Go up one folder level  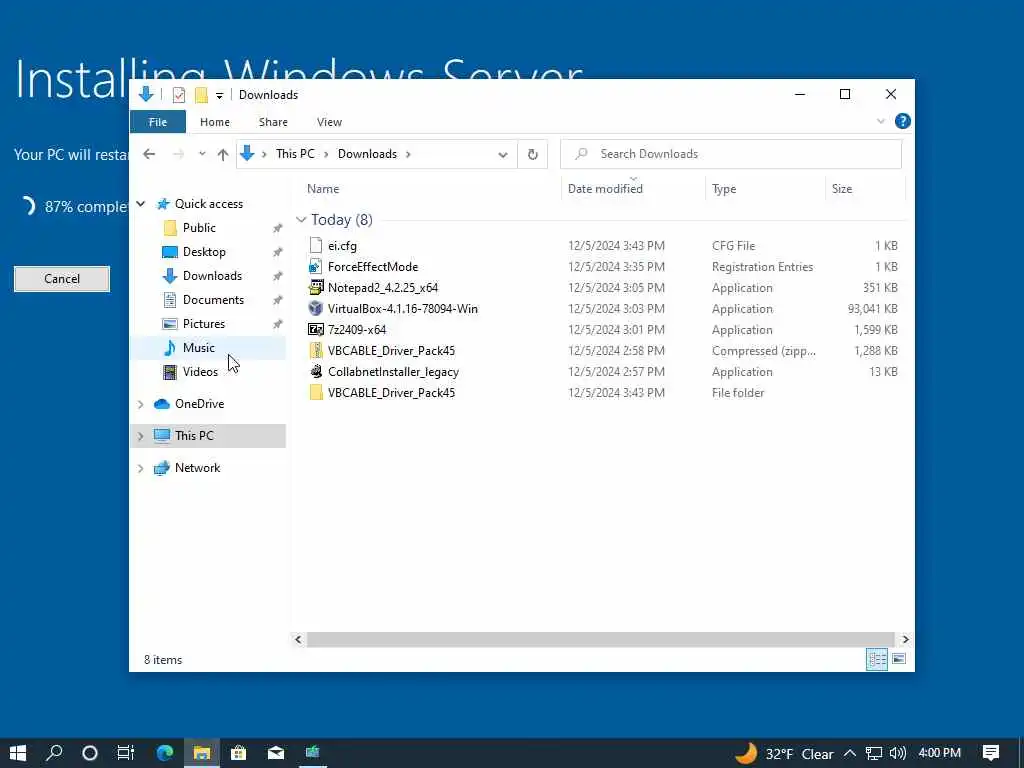coord(223,154)
